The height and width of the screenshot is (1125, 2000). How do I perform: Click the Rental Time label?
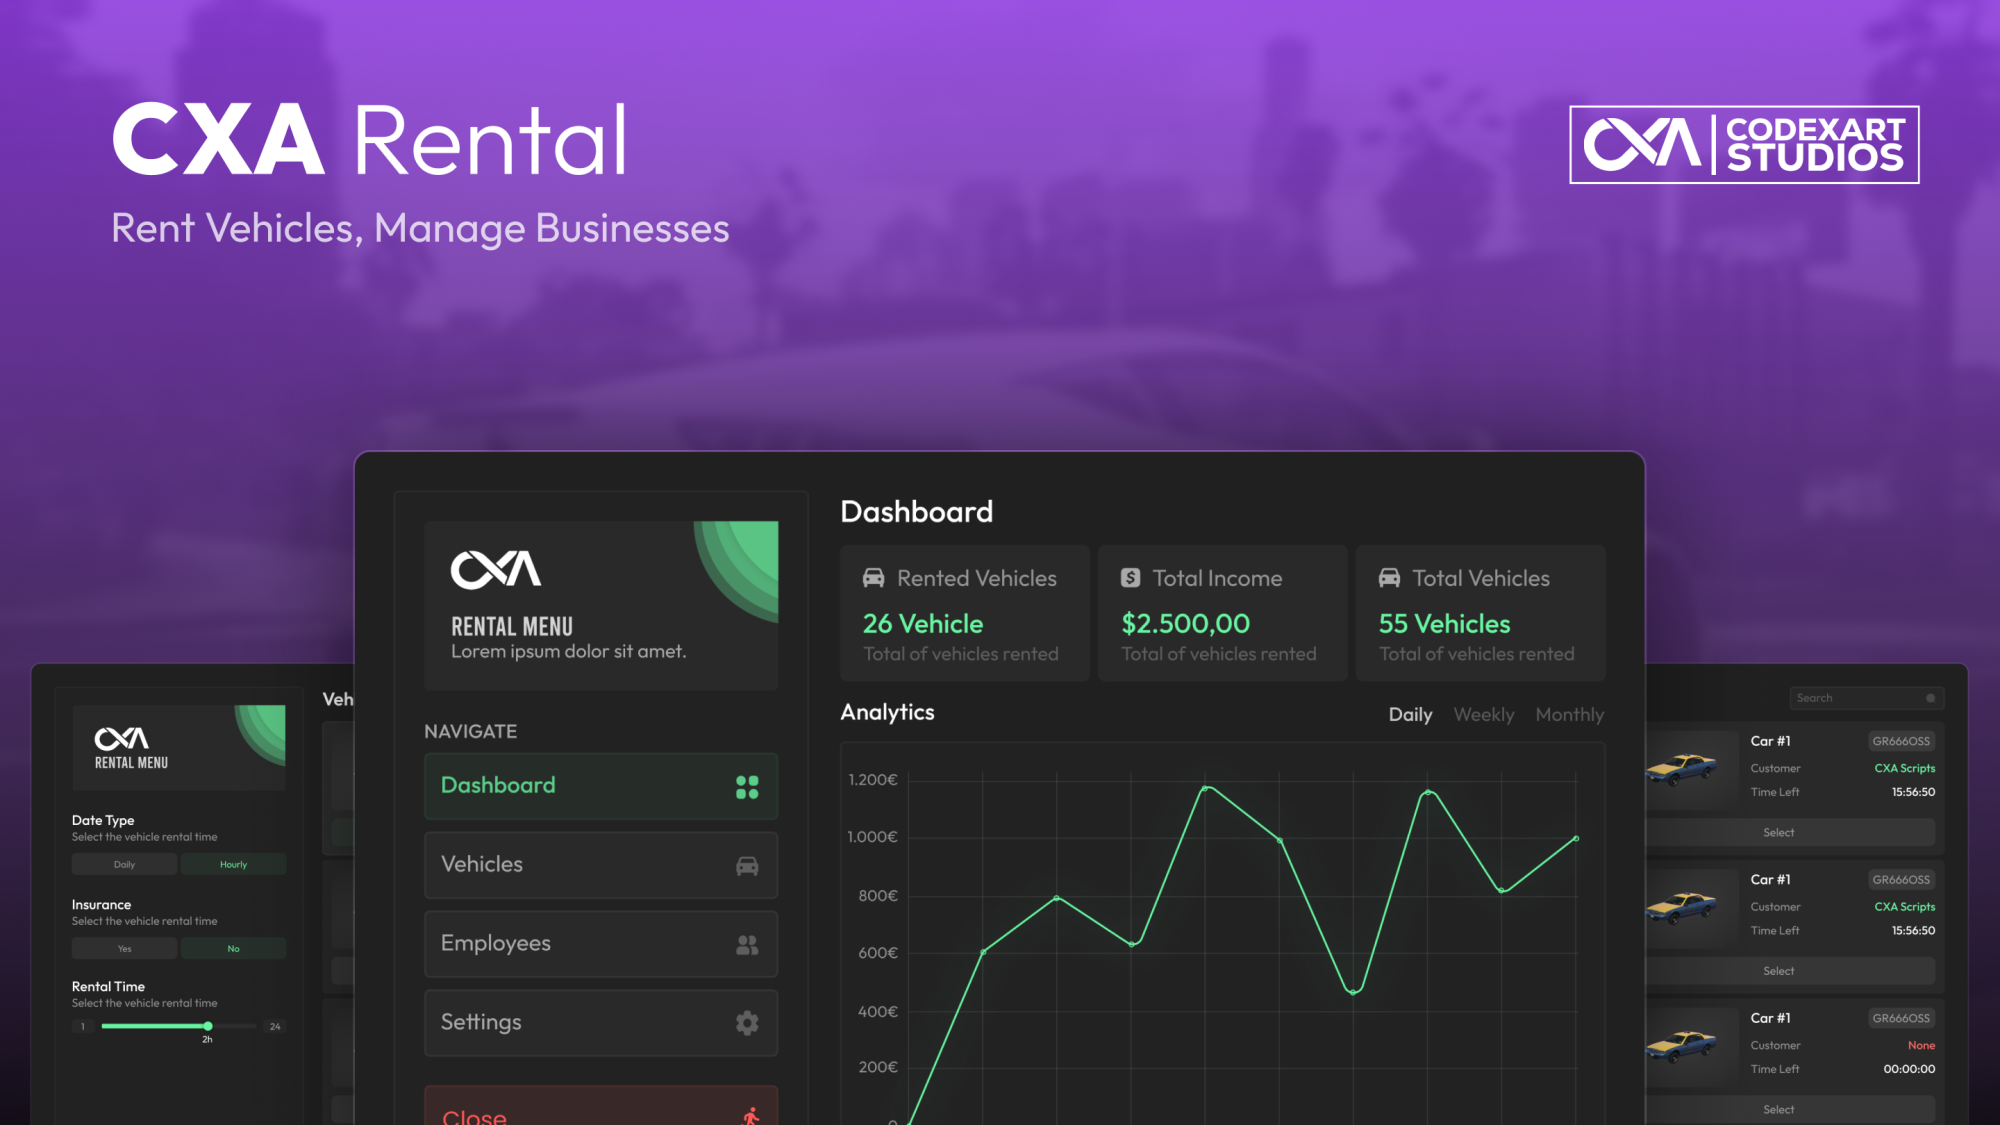tap(108, 986)
